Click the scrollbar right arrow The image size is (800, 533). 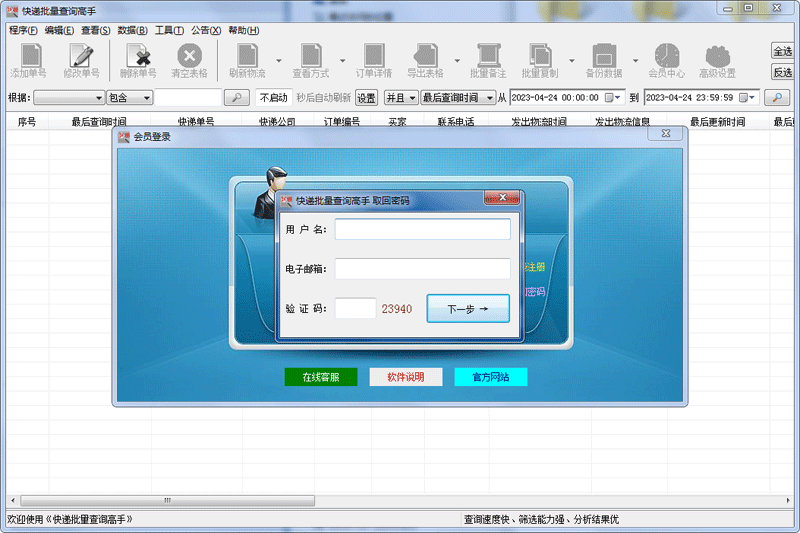tap(788, 500)
